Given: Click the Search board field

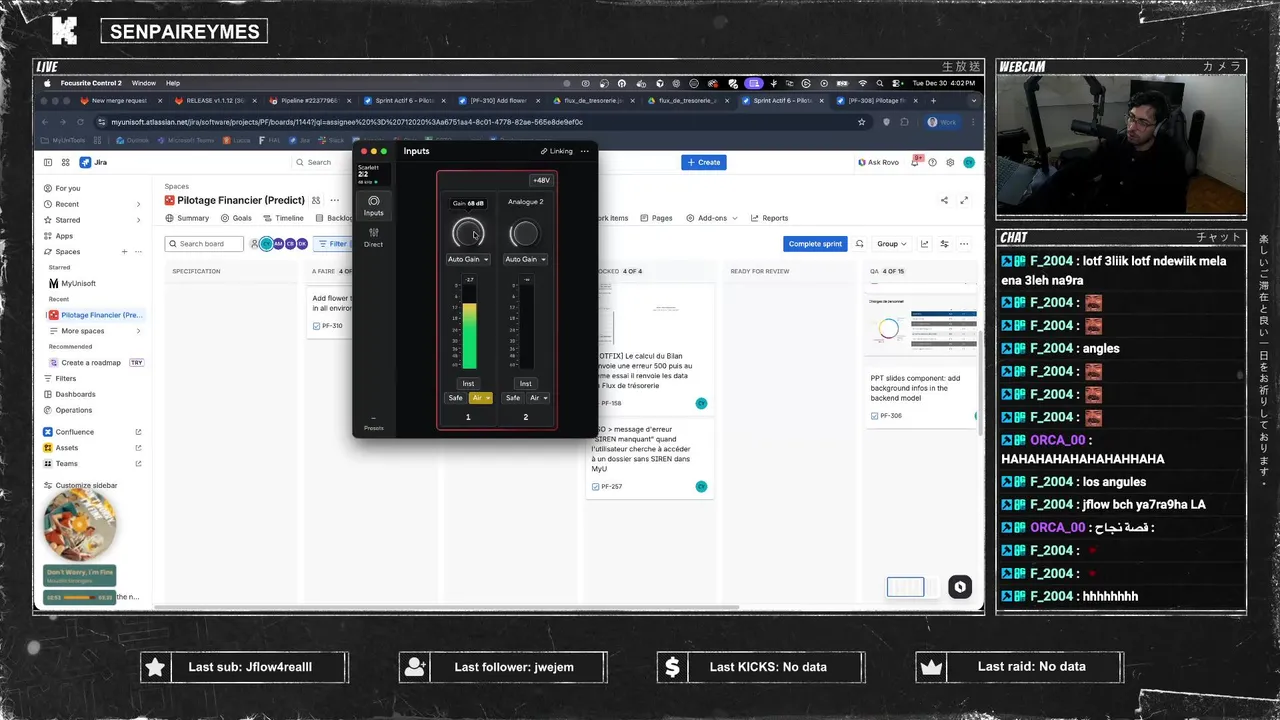Looking at the screenshot, I should pyautogui.click(x=205, y=244).
